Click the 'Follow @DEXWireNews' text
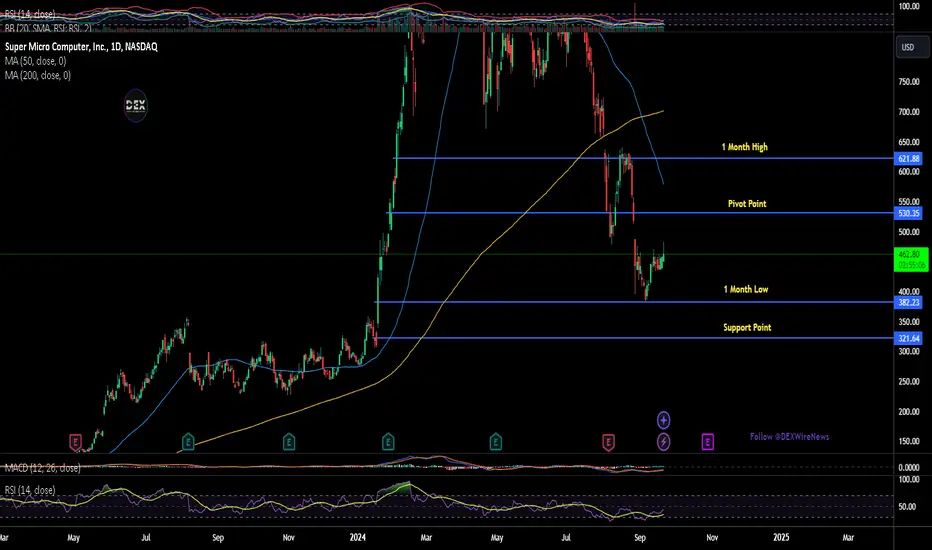932x550 pixels. pyautogui.click(x=789, y=436)
